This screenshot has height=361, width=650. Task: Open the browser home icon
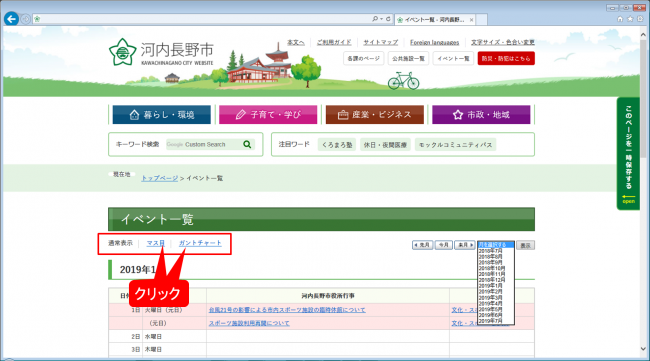click(x=620, y=19)
